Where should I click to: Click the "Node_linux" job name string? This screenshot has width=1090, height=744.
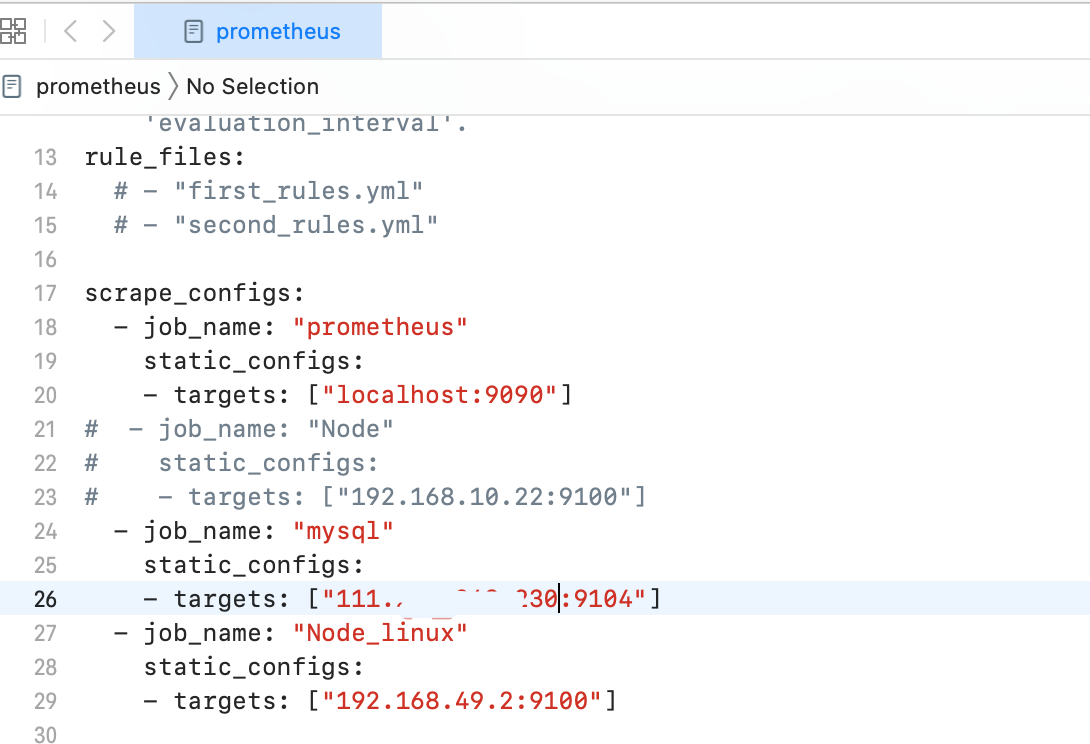[380, 633]
